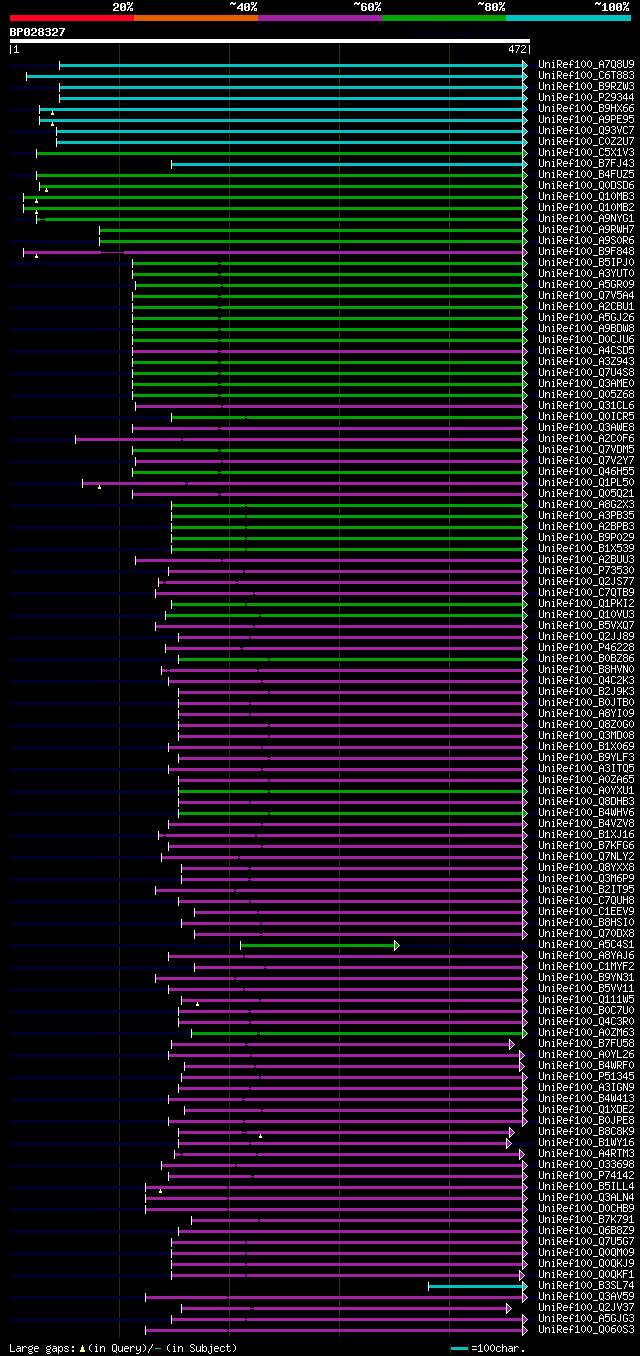Open hit UniRef100_Q93VC7
The width and height of the screenshot is (640, 1356).
click(x=586, y=130)
